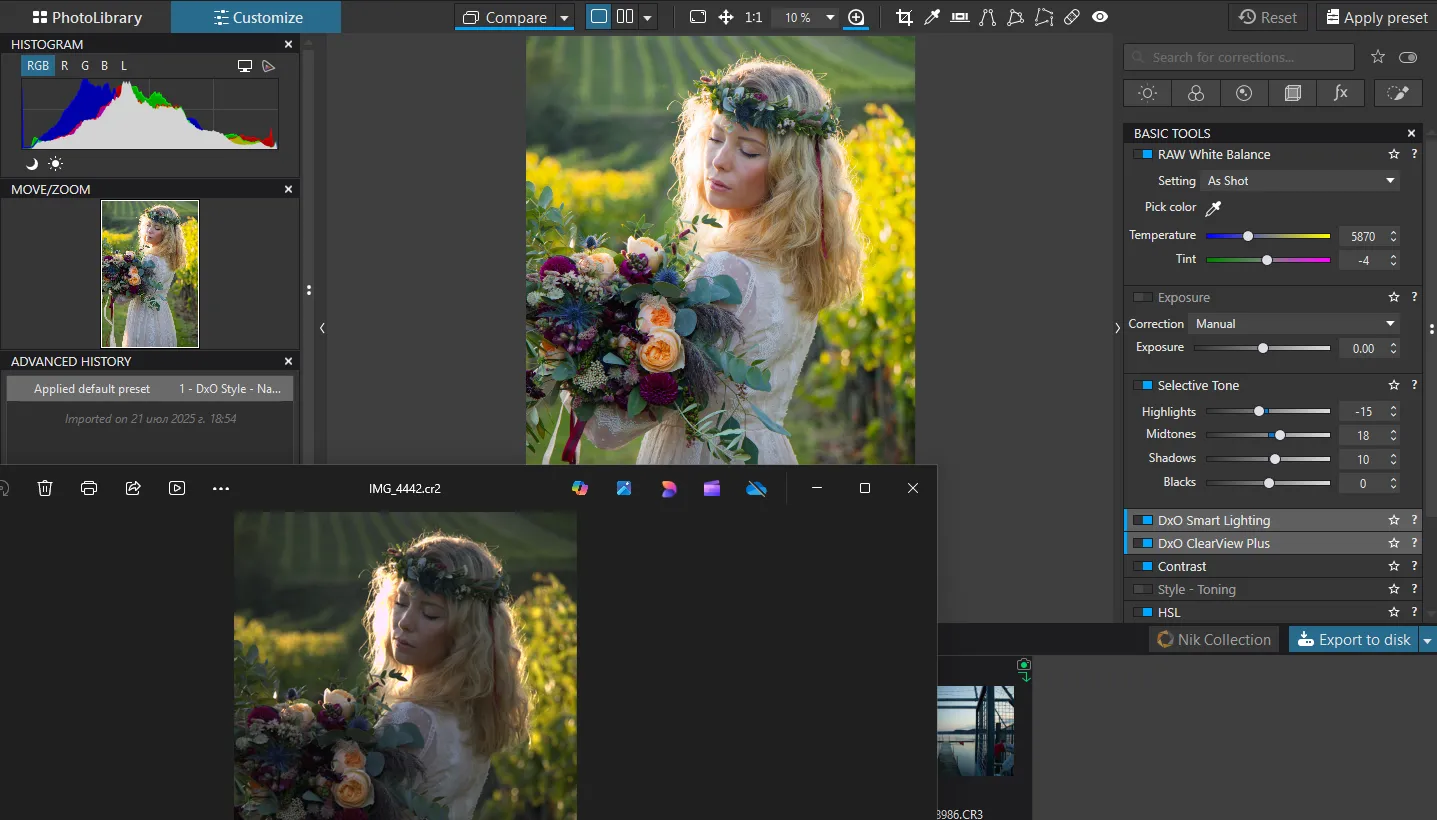This screenshot has width=1437, height=820.
Task: Click the Copilot icon in photo viewer
Action: pyautogui.click(x=580, y=488)
